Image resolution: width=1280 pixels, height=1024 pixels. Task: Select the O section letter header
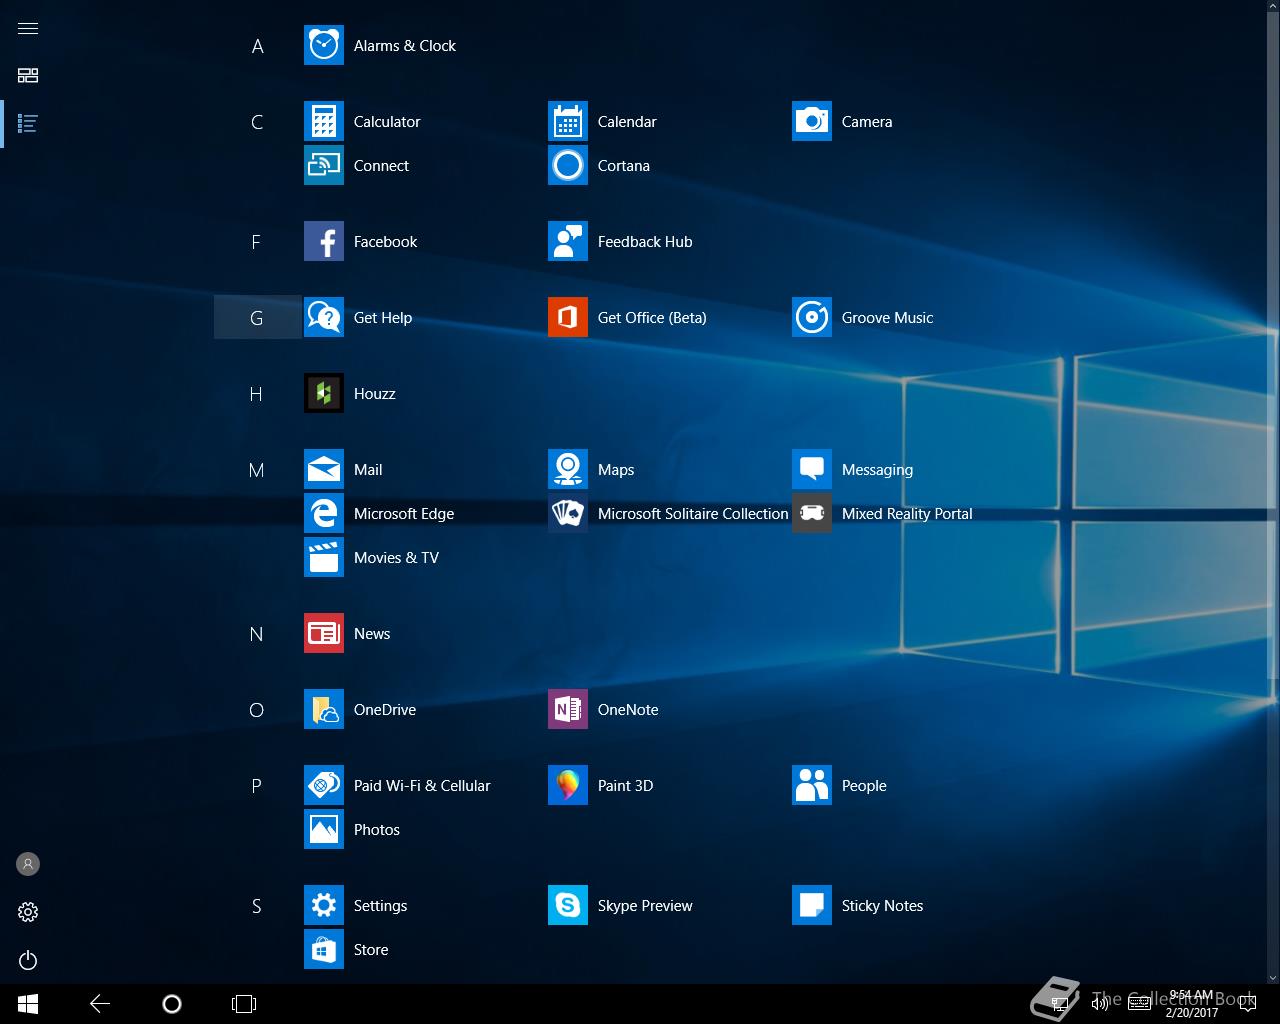[x=257, y=709]
